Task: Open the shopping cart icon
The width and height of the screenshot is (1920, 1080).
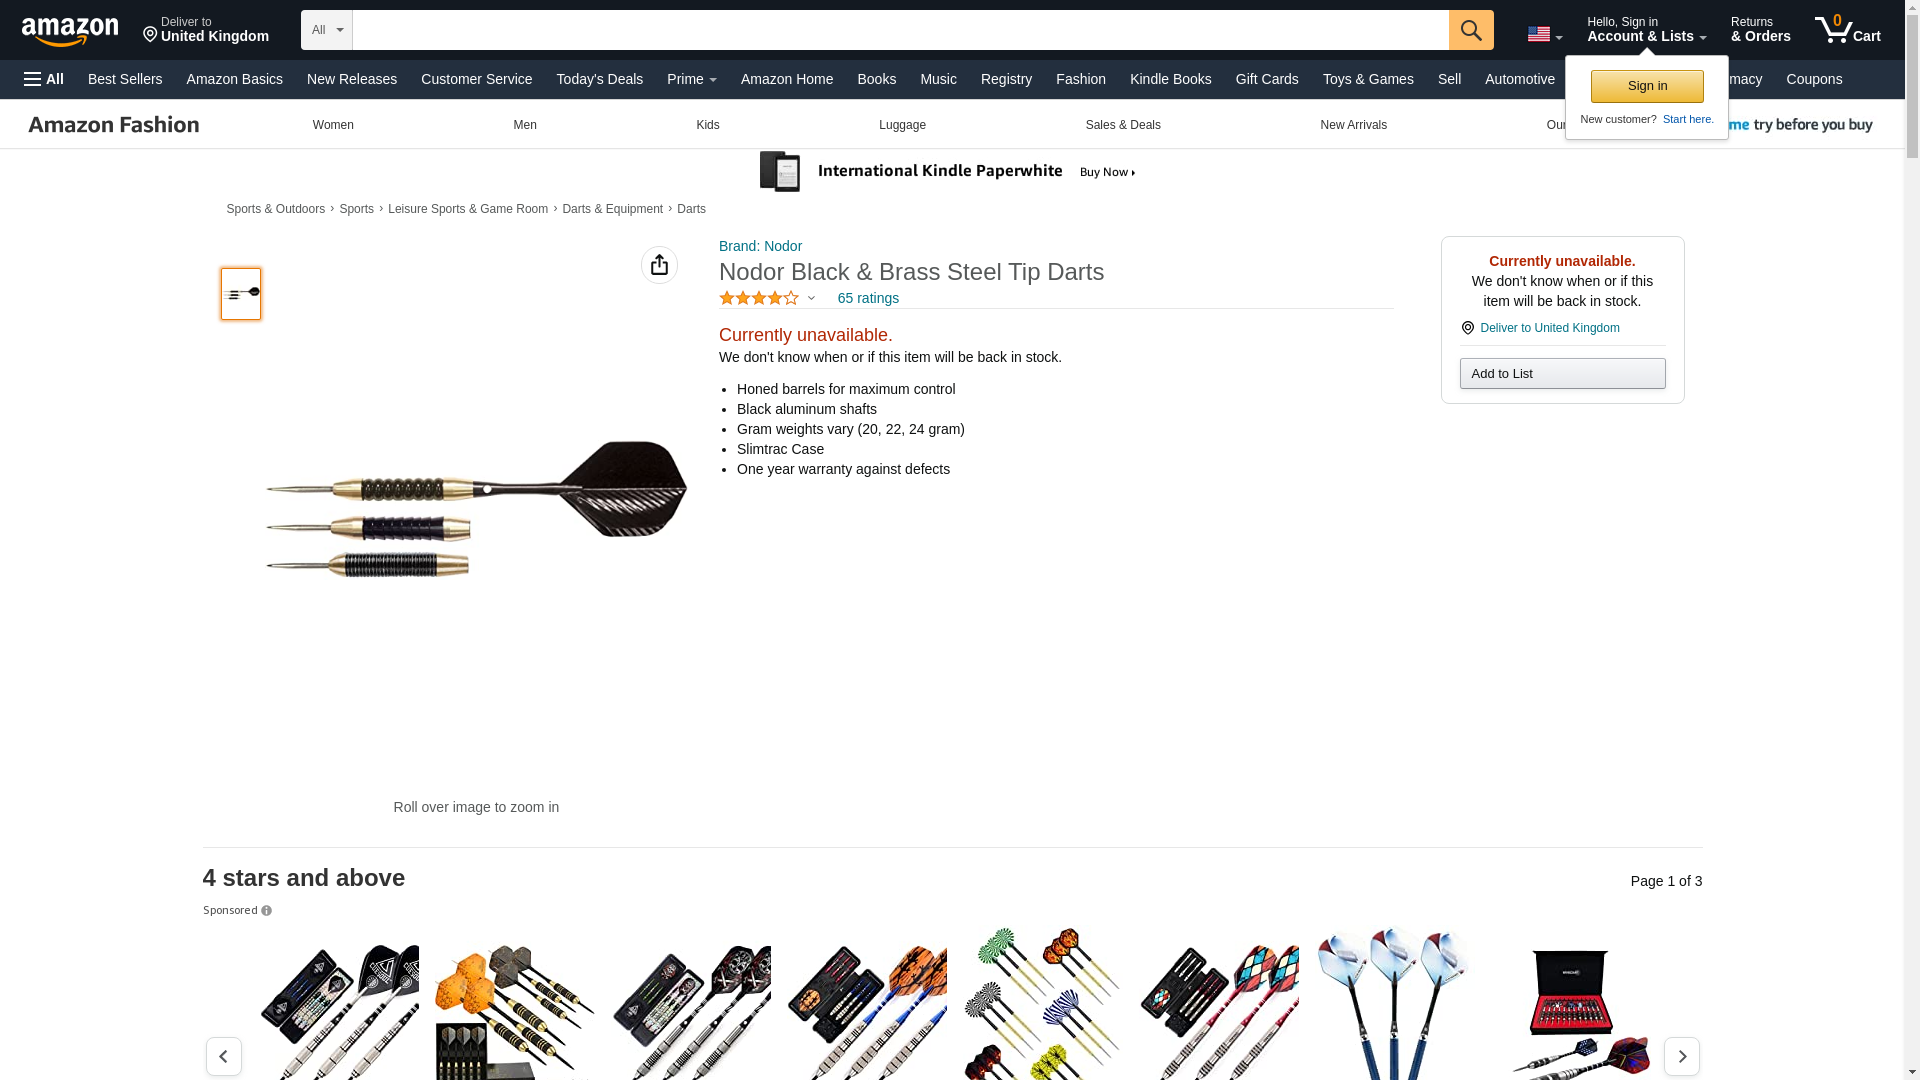Action: 1848,30
